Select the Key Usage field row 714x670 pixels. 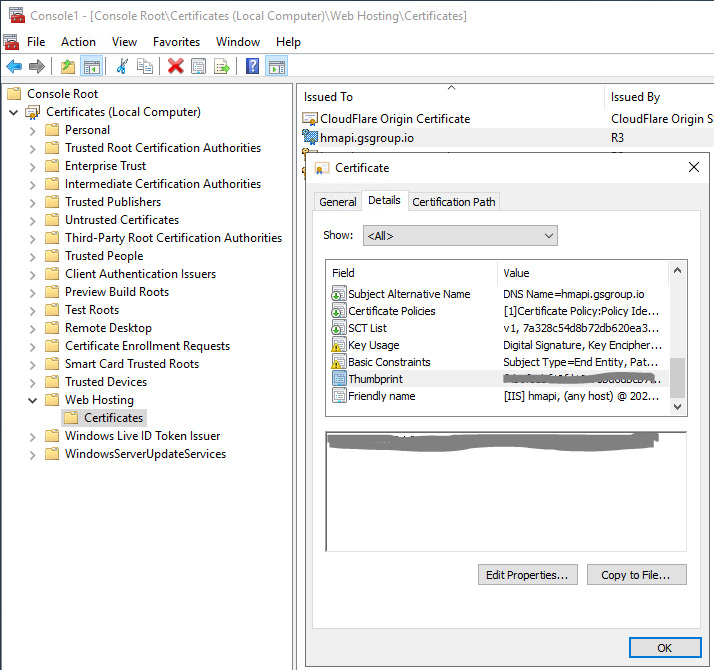(x=499, y=345)
